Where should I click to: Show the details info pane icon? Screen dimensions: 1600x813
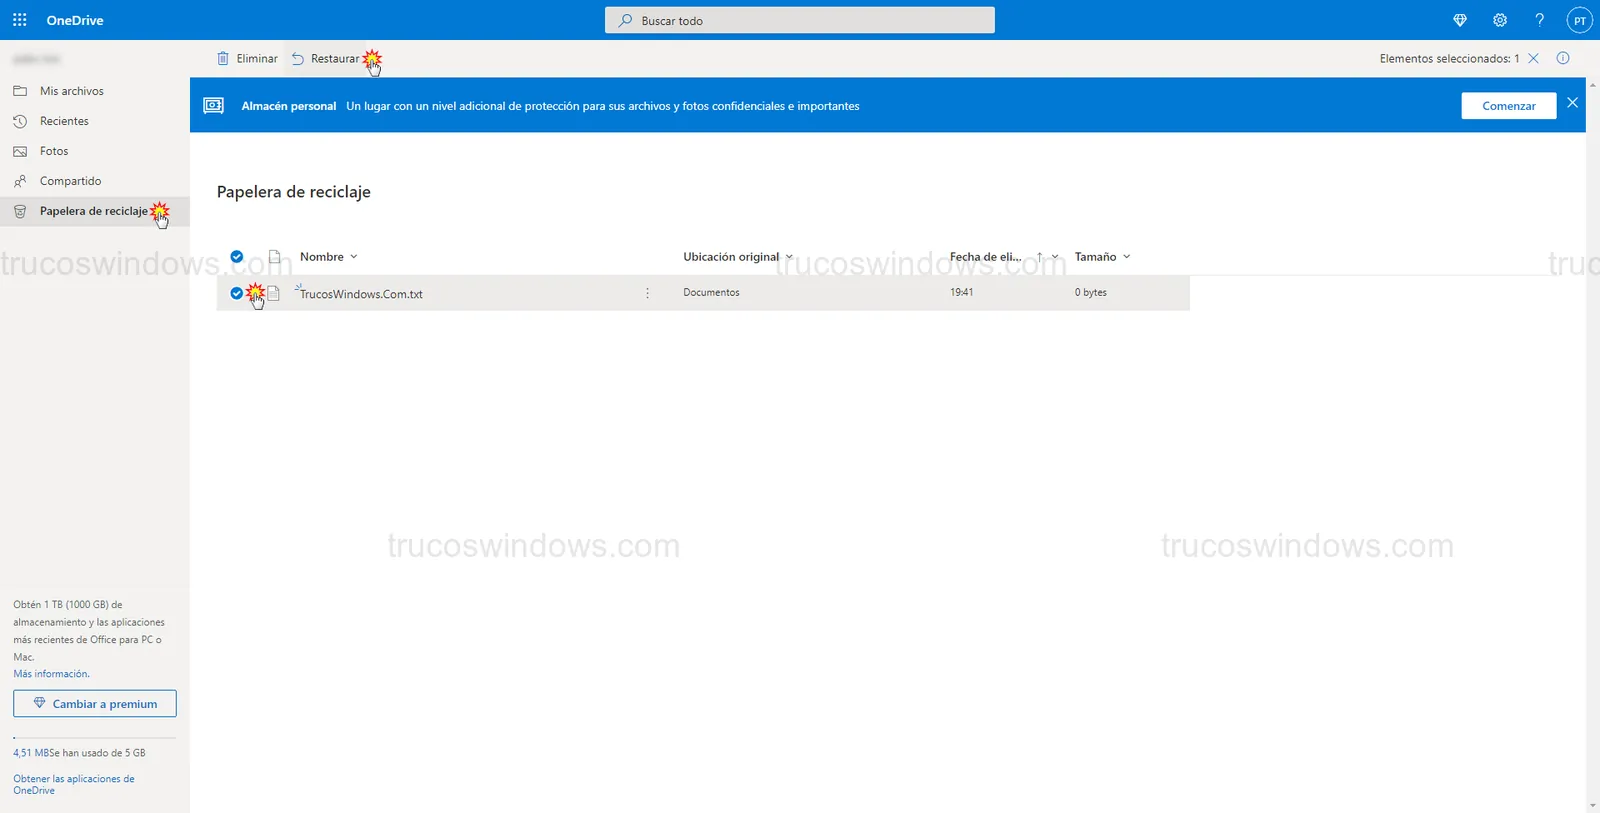click(1563, 58)
